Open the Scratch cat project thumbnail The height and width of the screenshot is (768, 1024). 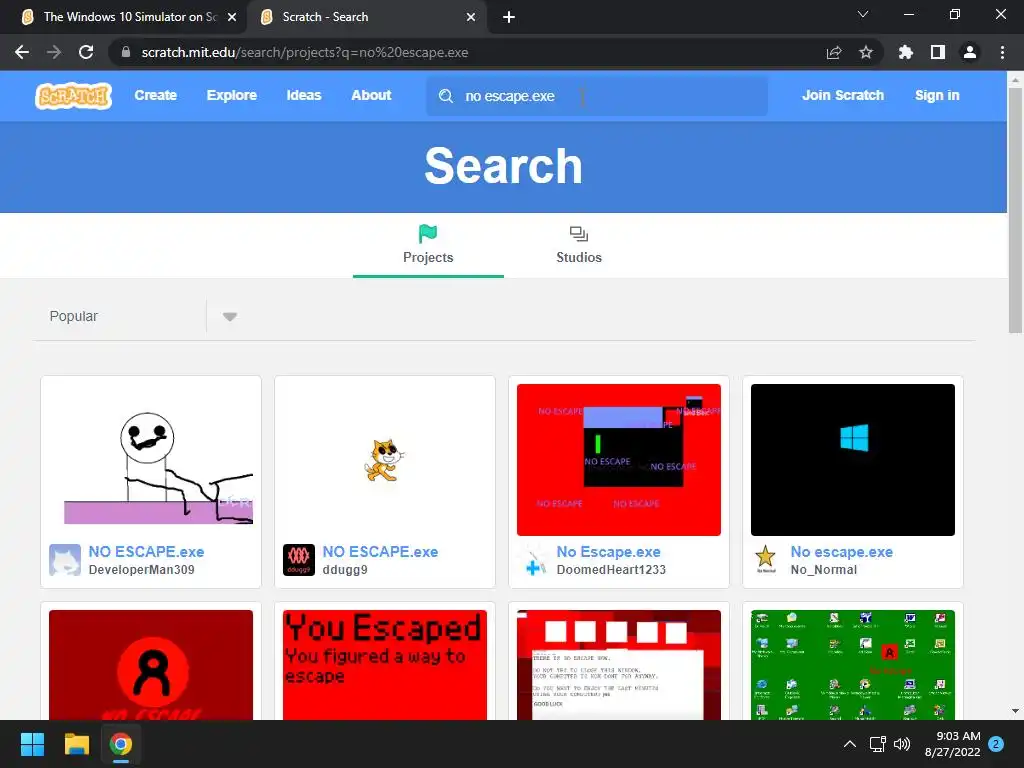(x=385, y=460)
